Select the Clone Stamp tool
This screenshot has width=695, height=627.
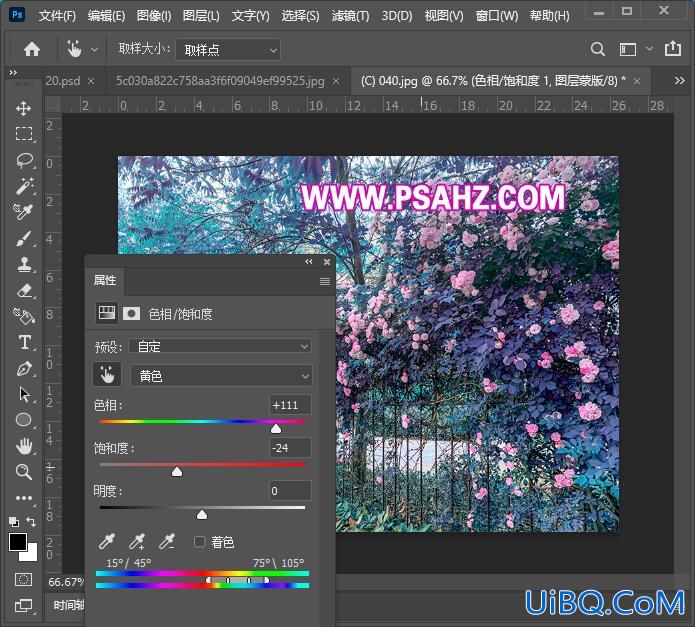(24, 265)
